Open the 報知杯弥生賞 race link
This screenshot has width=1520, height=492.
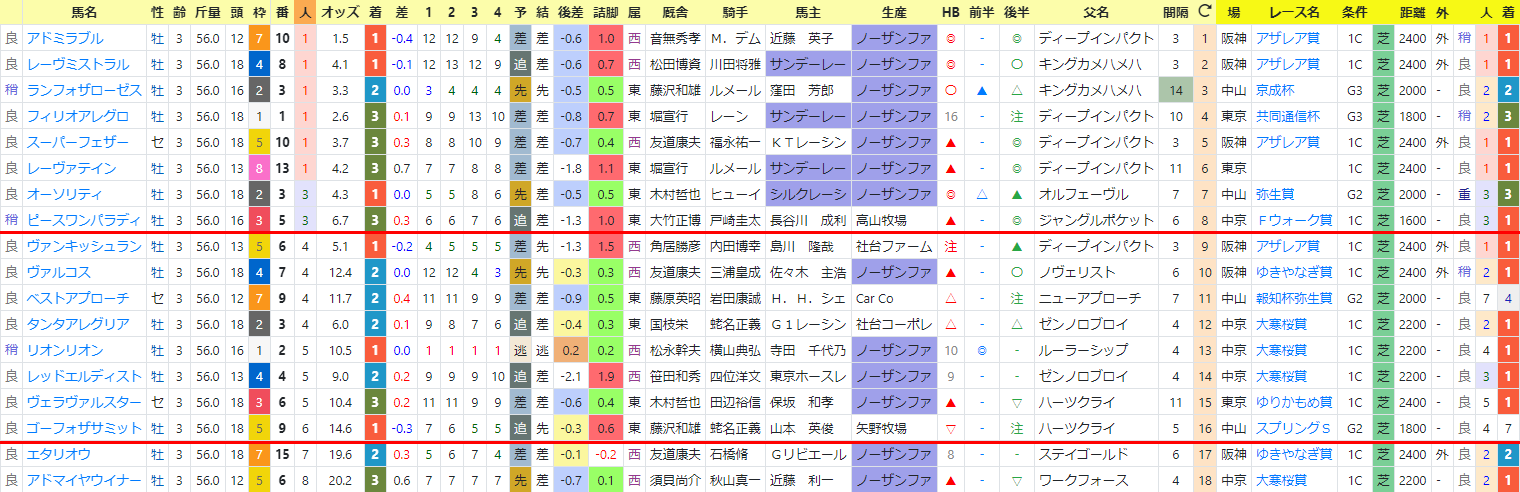click(1296, 299)
